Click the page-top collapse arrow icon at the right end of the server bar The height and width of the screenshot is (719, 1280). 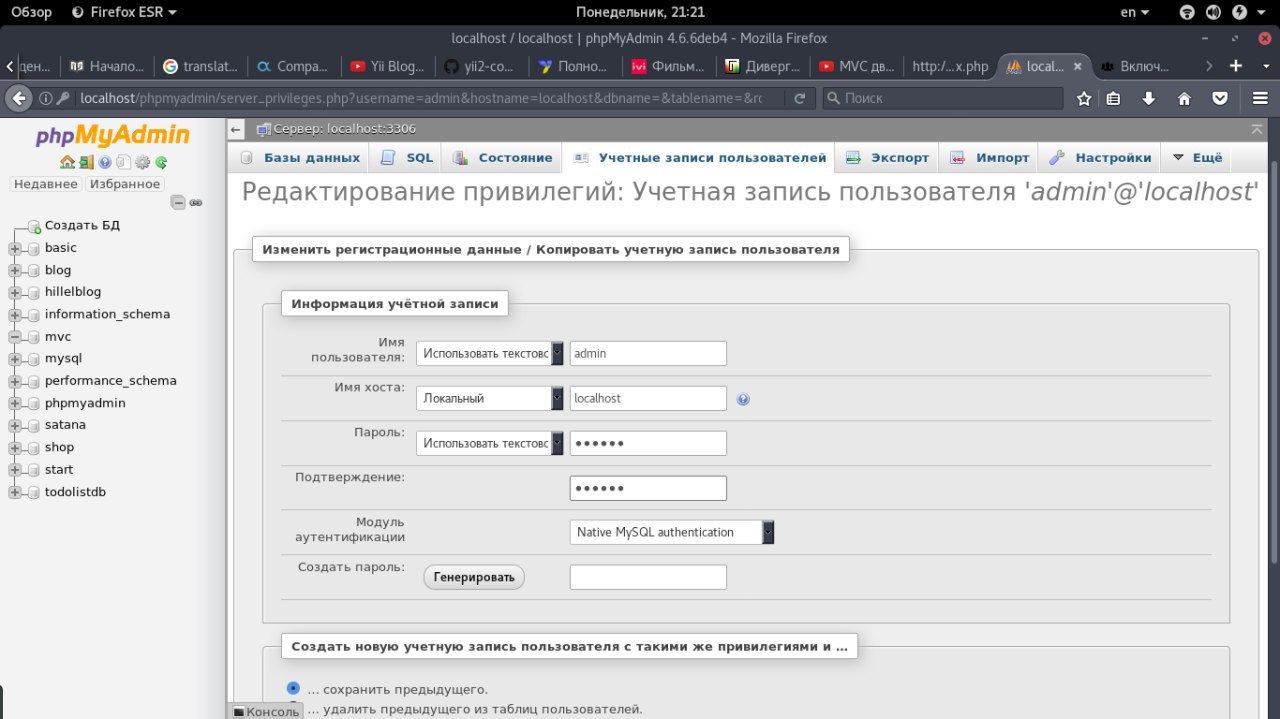[1257, 129]
